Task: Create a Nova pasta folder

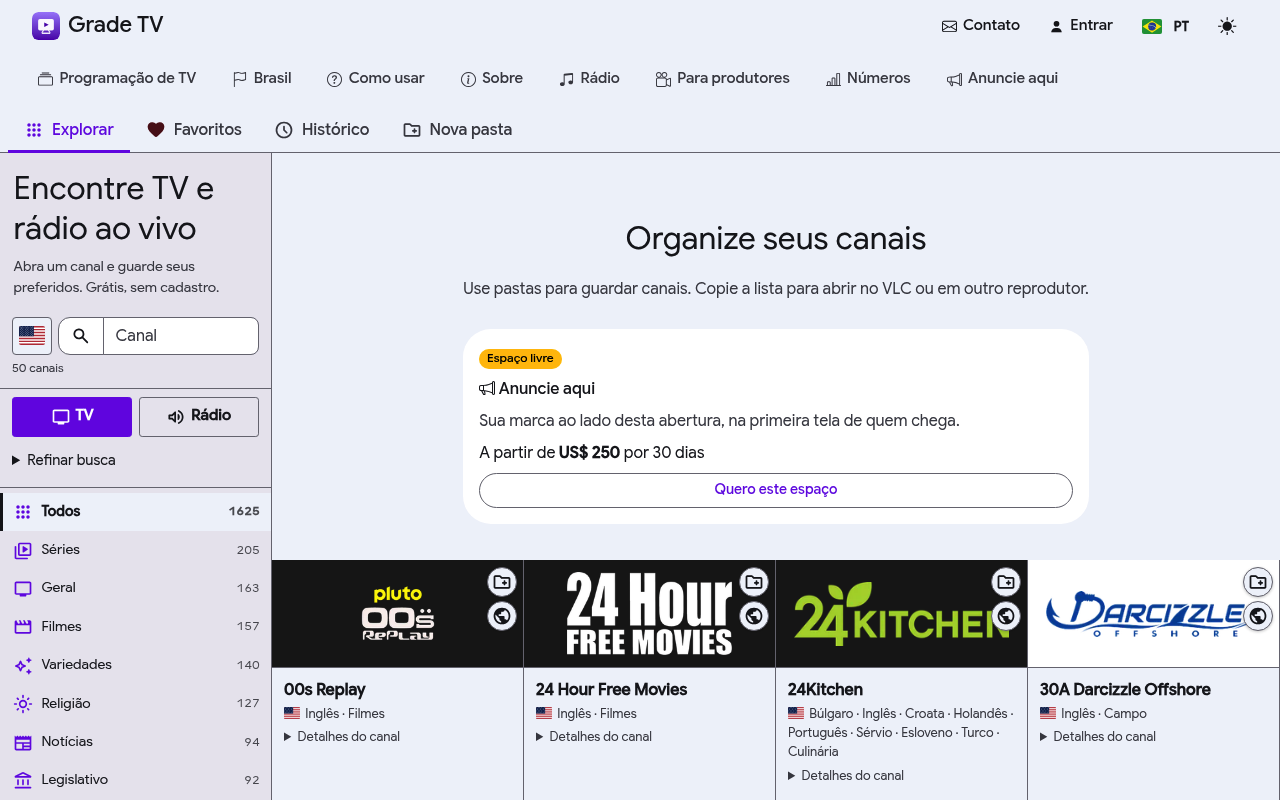Action: click(x=457, y=130)
